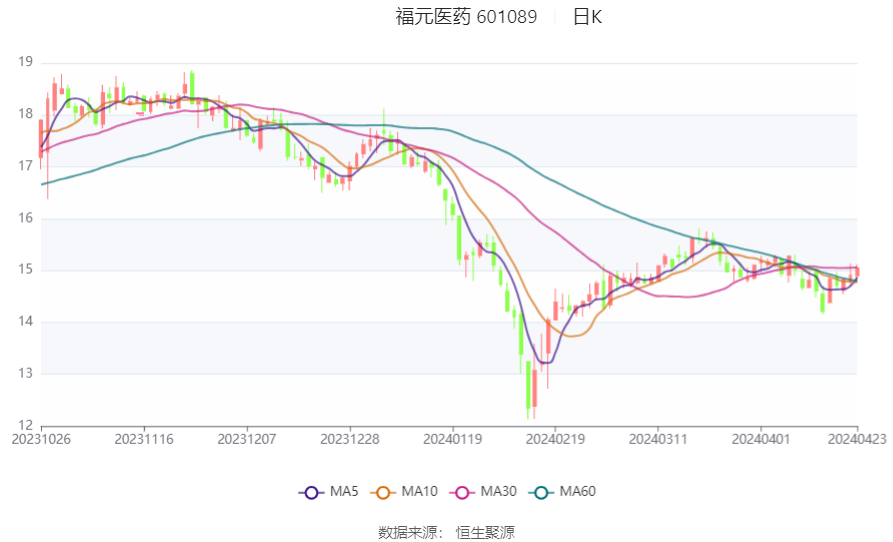Click the orange MA10 circle marker
Viewport: 893px width, 542px height.
click(x=382, y=492)
